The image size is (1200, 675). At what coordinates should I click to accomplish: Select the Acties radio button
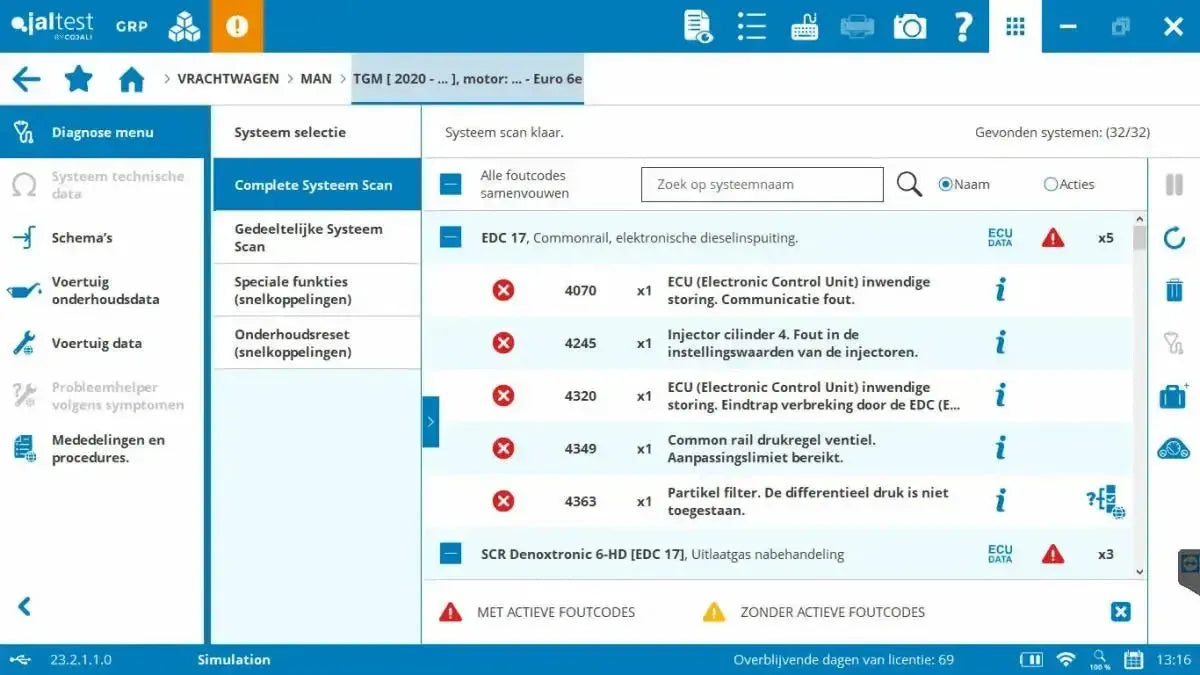click(1049, 184)
